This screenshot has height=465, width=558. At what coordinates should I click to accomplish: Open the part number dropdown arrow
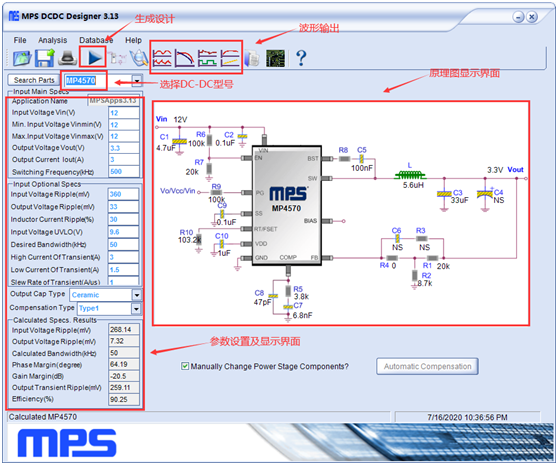point(137,81)
